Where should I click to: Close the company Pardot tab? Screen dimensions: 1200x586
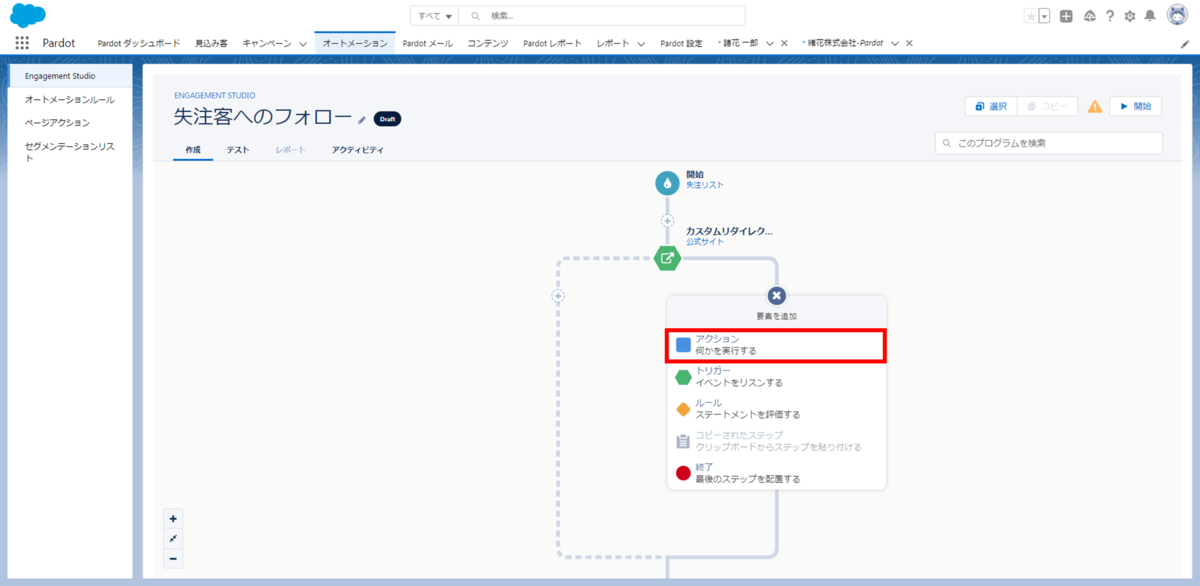(909, 44)
